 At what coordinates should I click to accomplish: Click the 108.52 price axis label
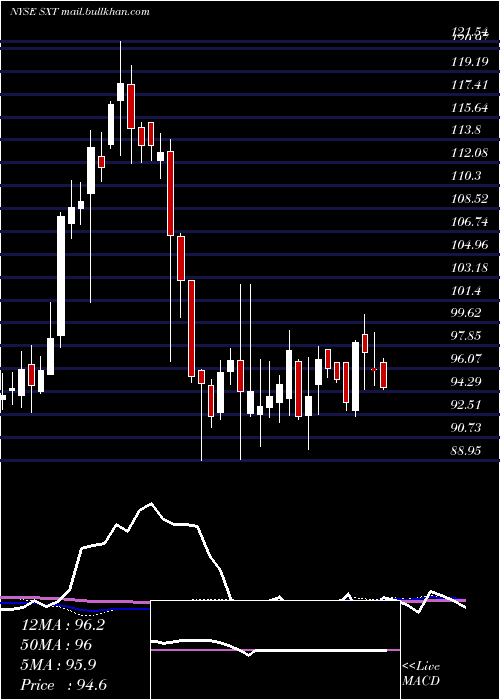tap(469, 199)
